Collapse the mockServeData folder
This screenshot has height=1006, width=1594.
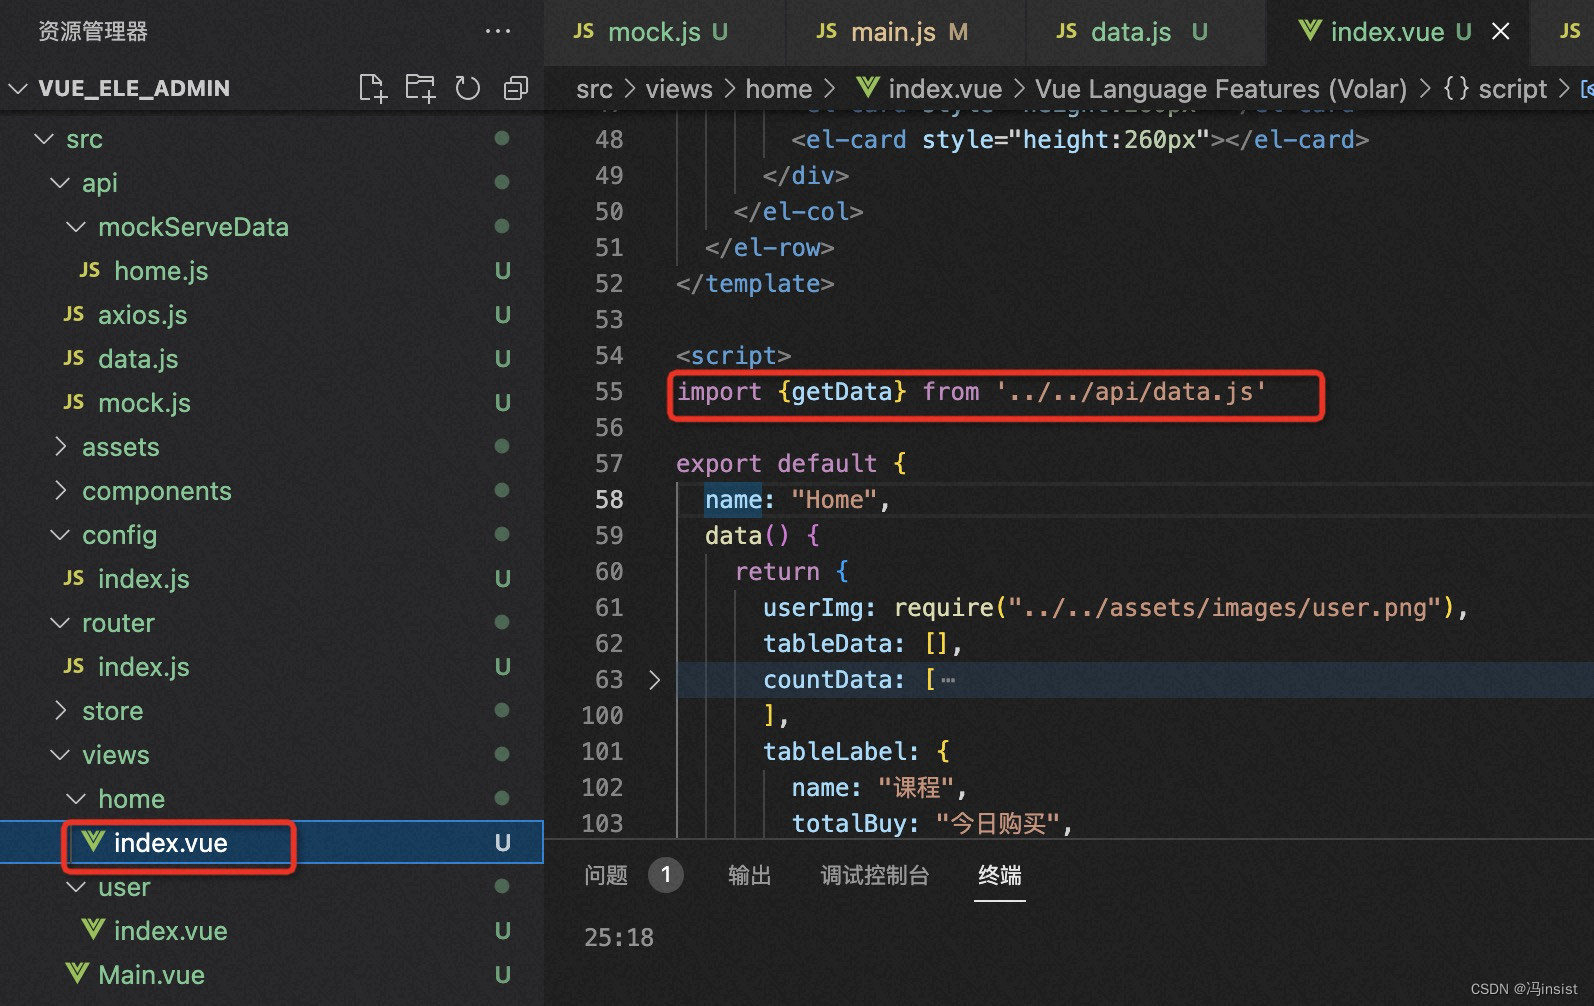(76, 227)
